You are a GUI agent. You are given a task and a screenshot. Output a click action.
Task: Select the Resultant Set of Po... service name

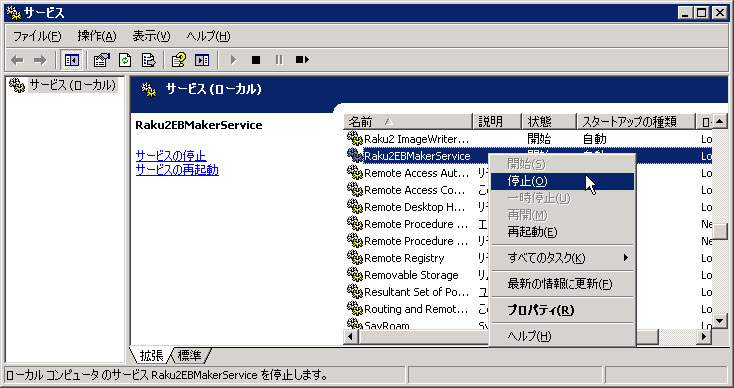417,292
